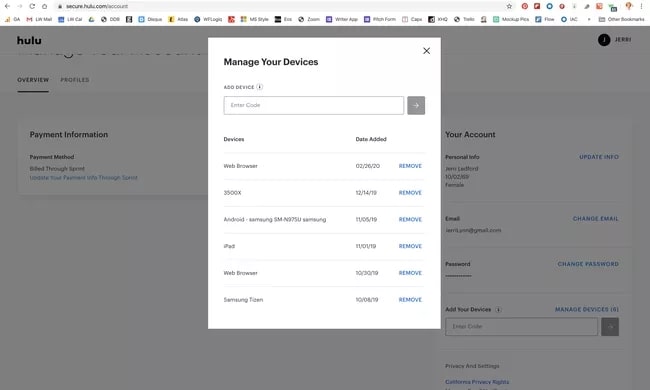
Task: Open the Zoom bookmark
Action: pos(309,19)
